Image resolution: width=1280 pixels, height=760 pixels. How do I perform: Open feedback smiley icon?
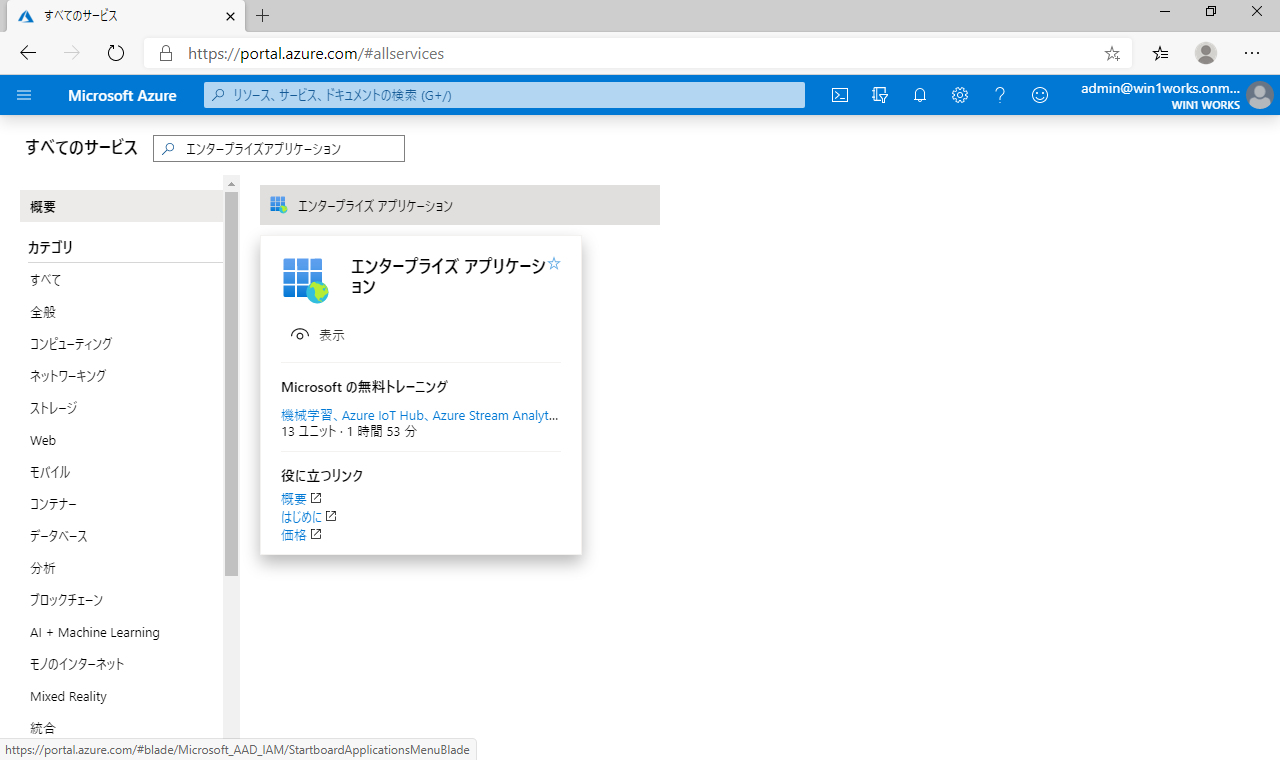click(x=1040, y=95)
